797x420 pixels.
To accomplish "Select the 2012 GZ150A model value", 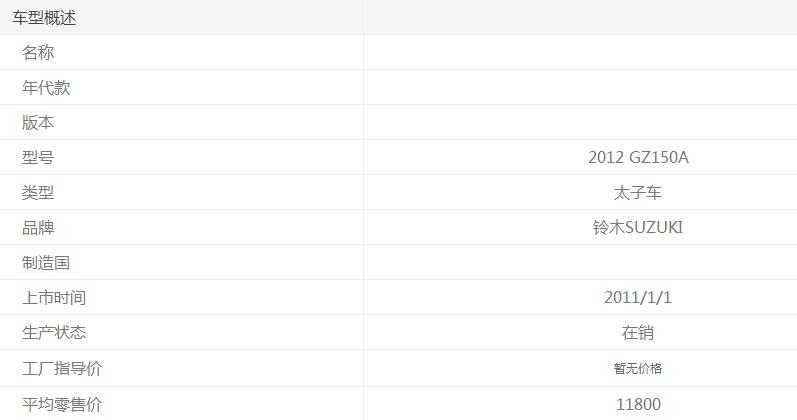I will (x=638, y=158).
